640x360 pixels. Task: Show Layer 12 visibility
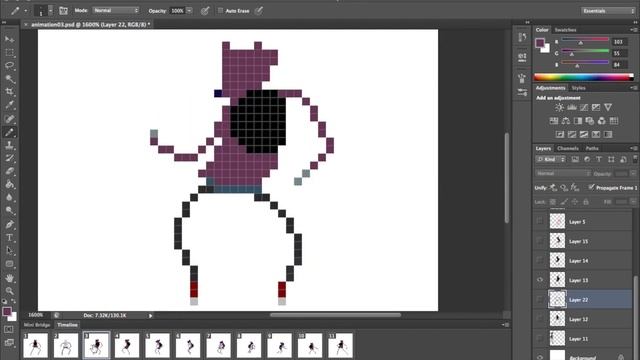click(x=540, y=319)
